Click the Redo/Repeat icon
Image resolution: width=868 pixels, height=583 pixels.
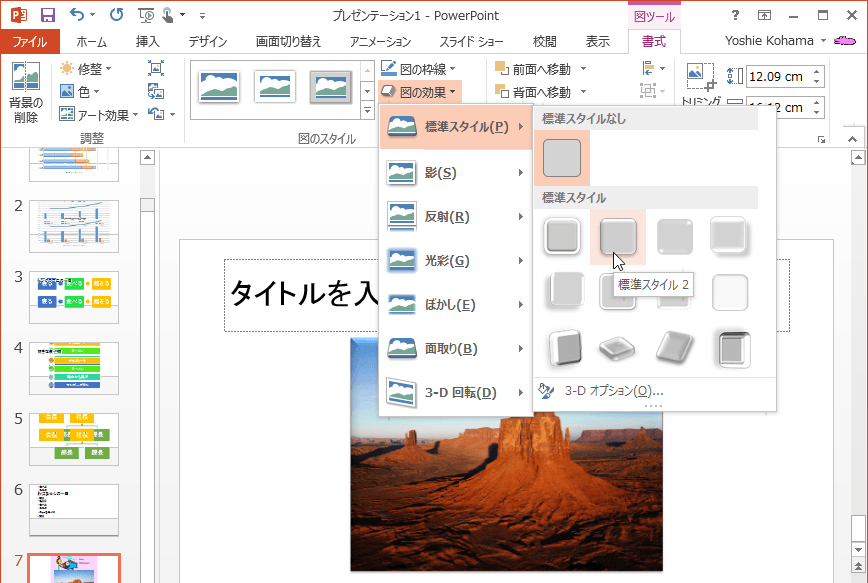pyautogui.click(x=116, y=15)
